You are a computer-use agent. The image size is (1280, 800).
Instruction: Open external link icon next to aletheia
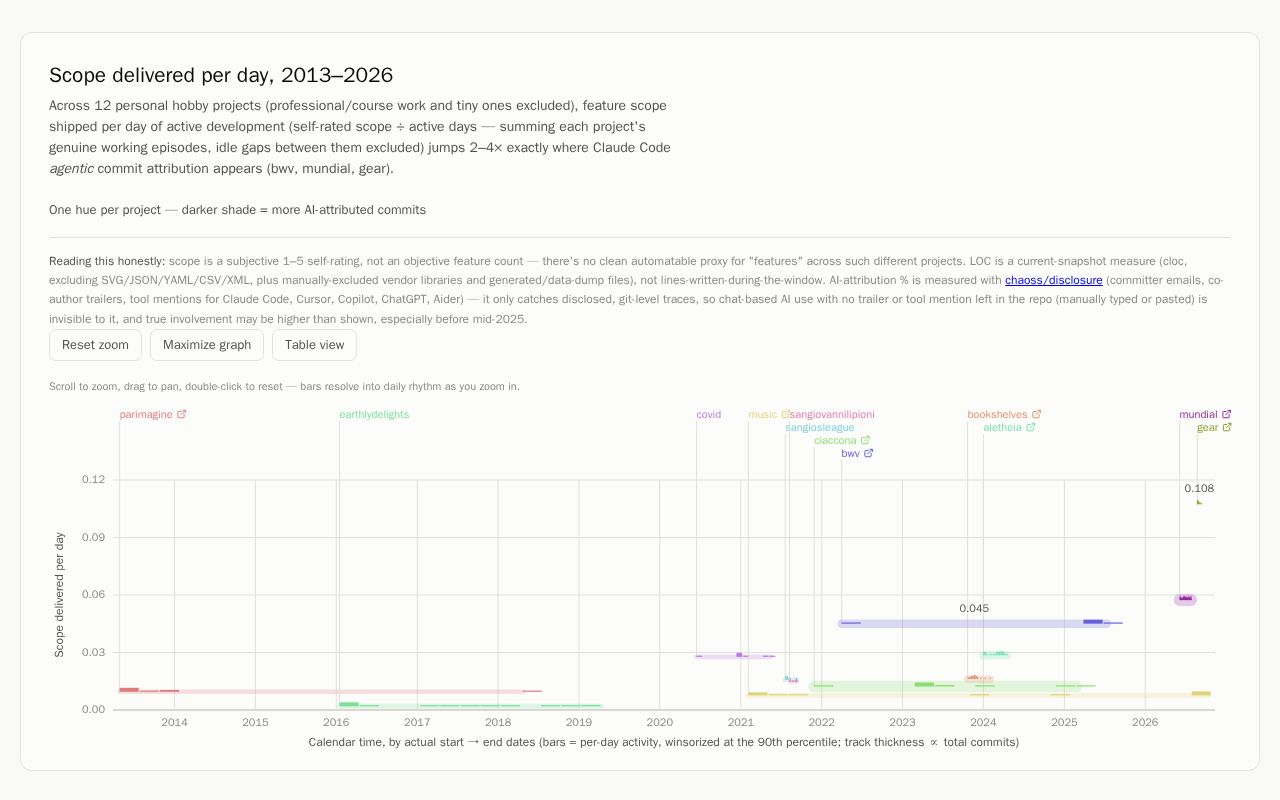coord(1030,427)
